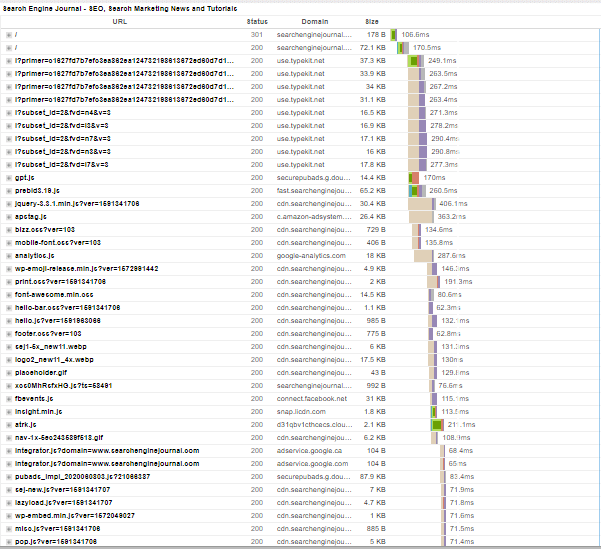
Task: Click the 87.9 KB size cell
Action: coord(372,477)
